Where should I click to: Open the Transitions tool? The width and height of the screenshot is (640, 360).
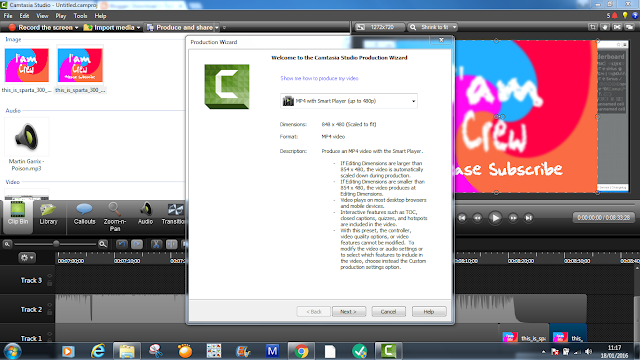click(x=173, y=214)
